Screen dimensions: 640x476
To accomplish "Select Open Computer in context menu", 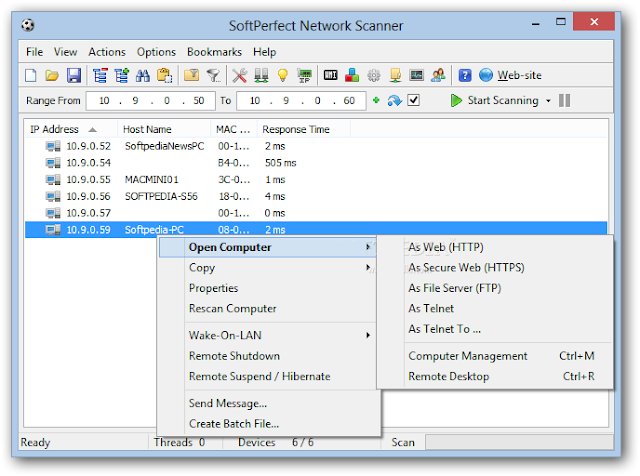I will [268, 247].
